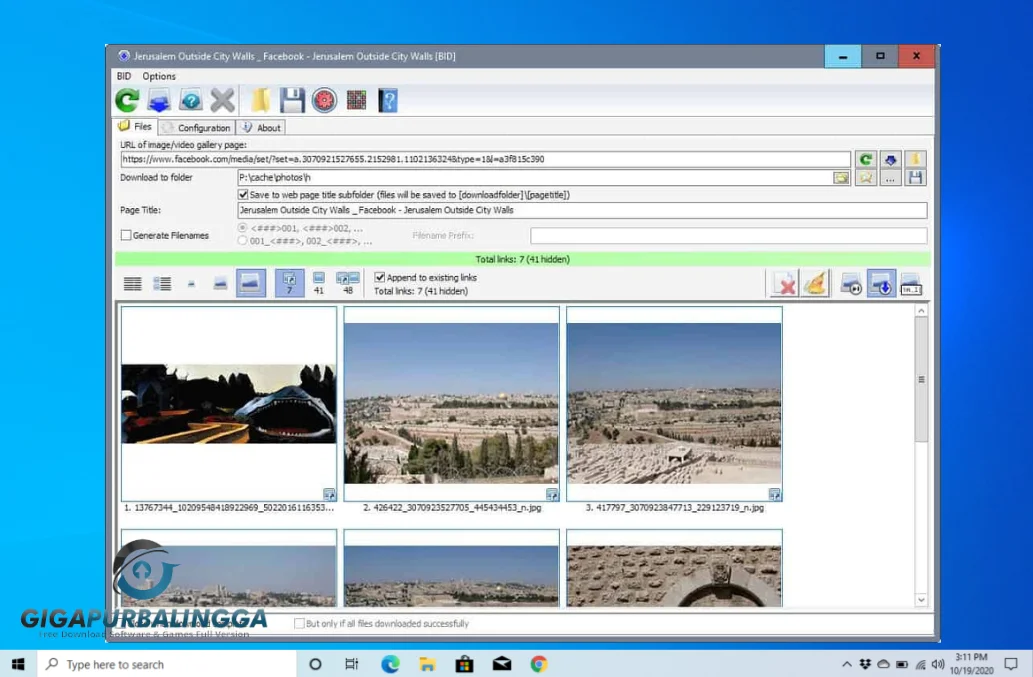Switch to the Files tab
The image size is (1033, 677).
click(136, 126)
